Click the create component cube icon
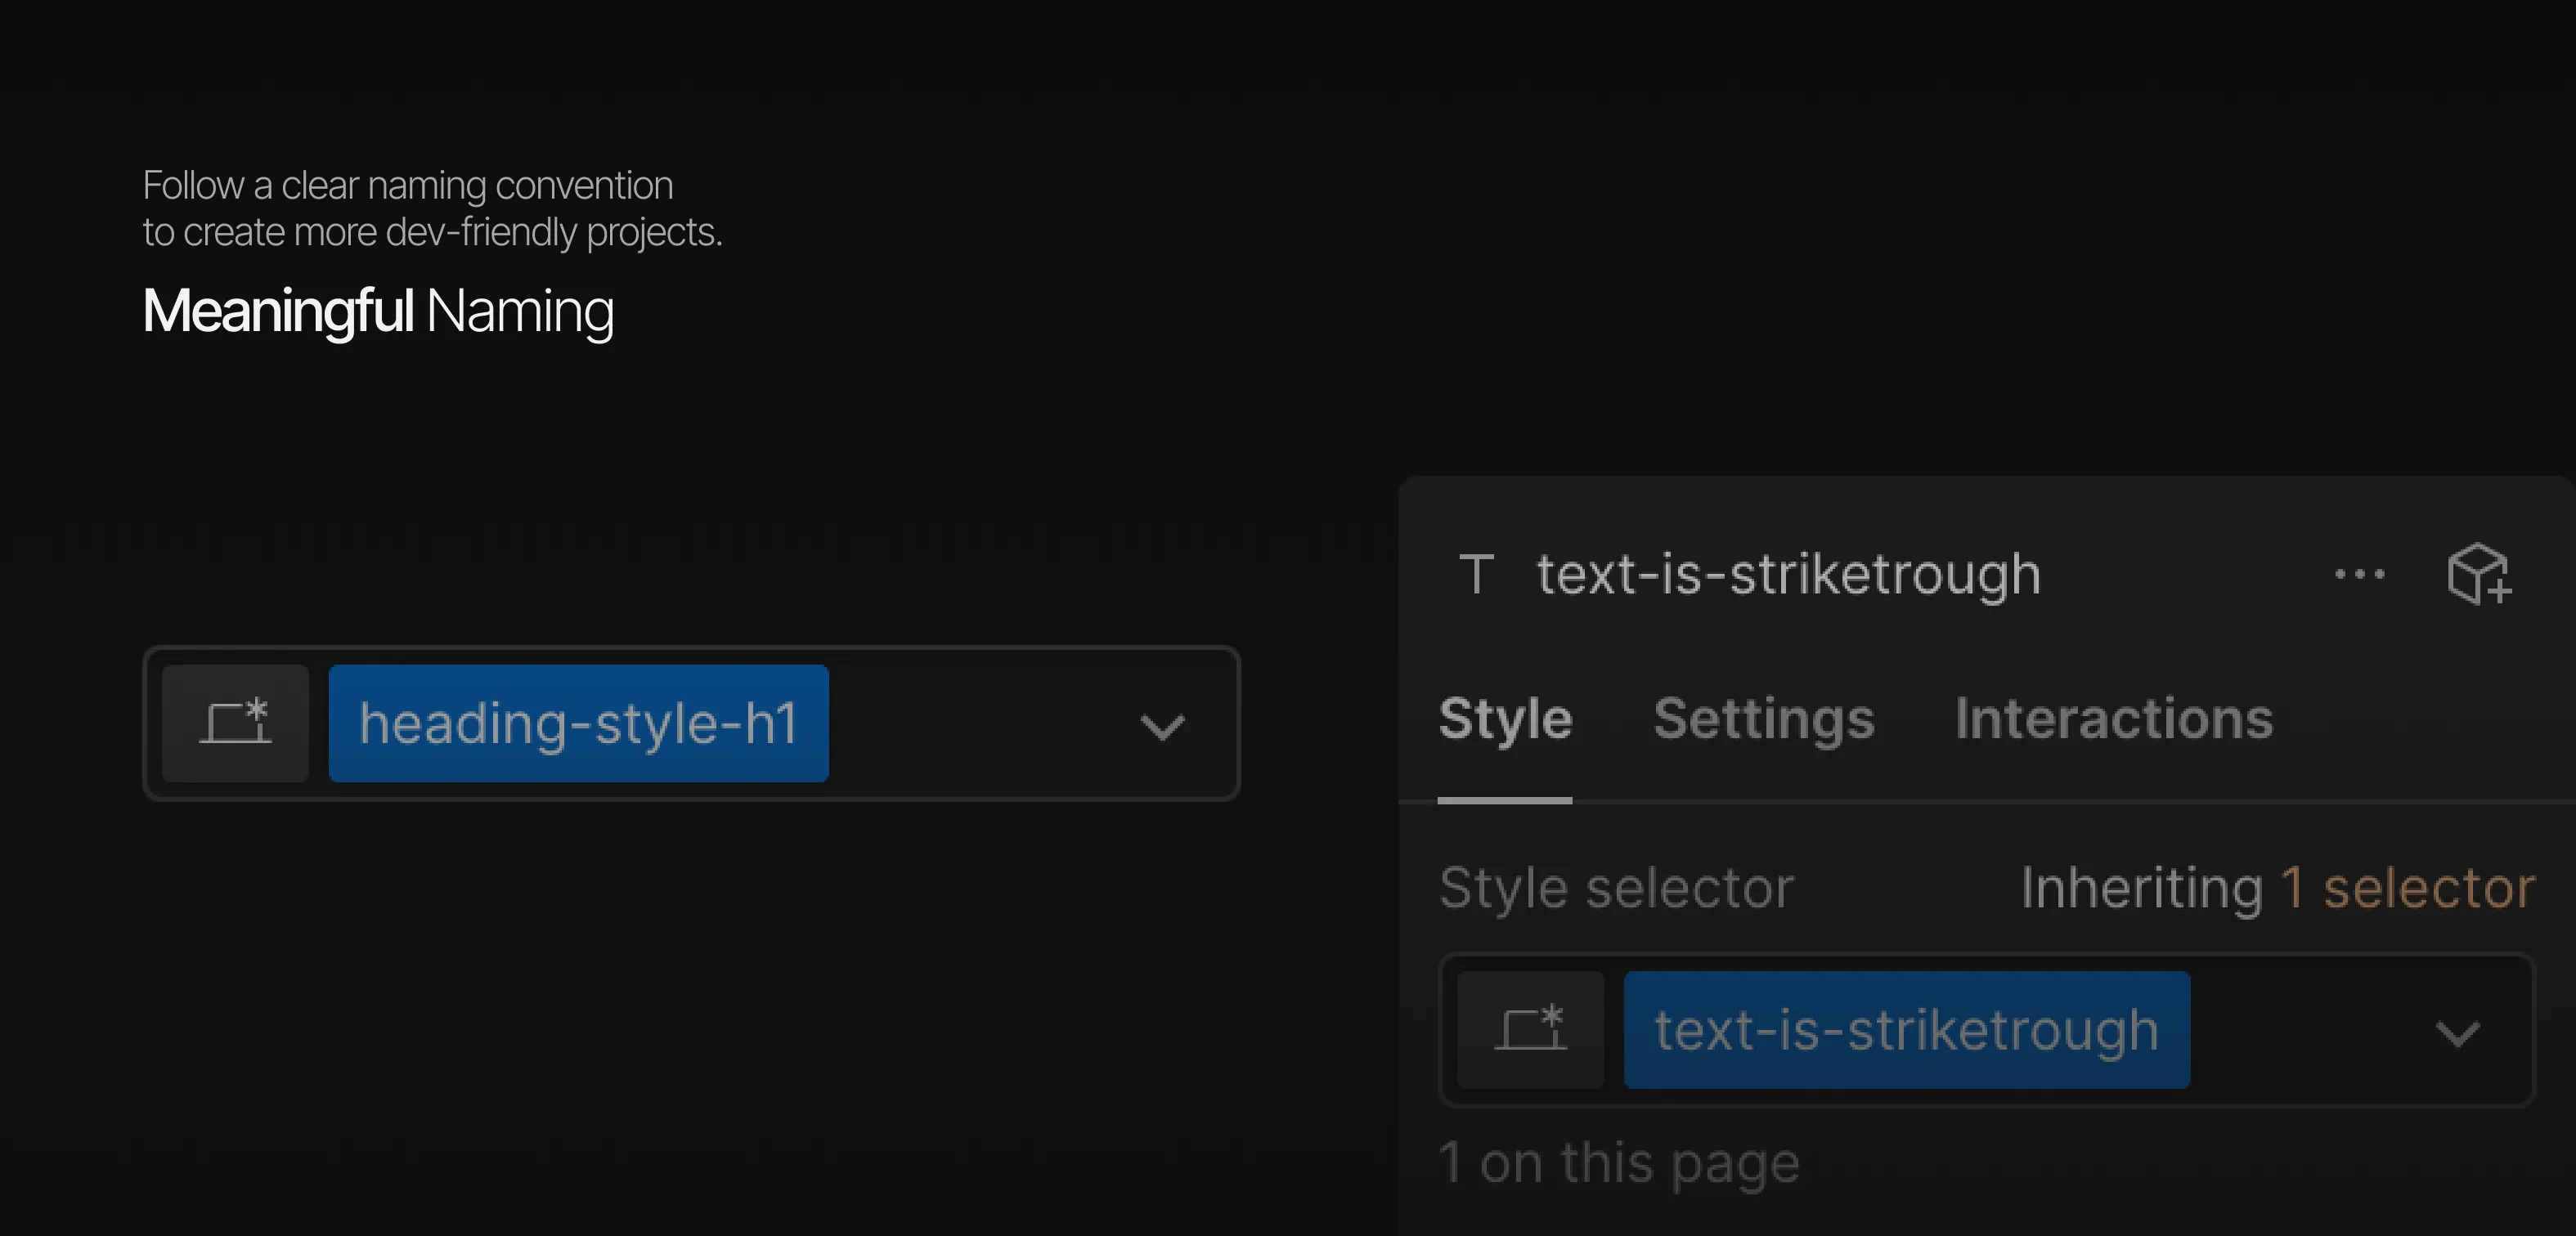This screenshot has height=1236, width=2576. click(x=2478, y=574)
